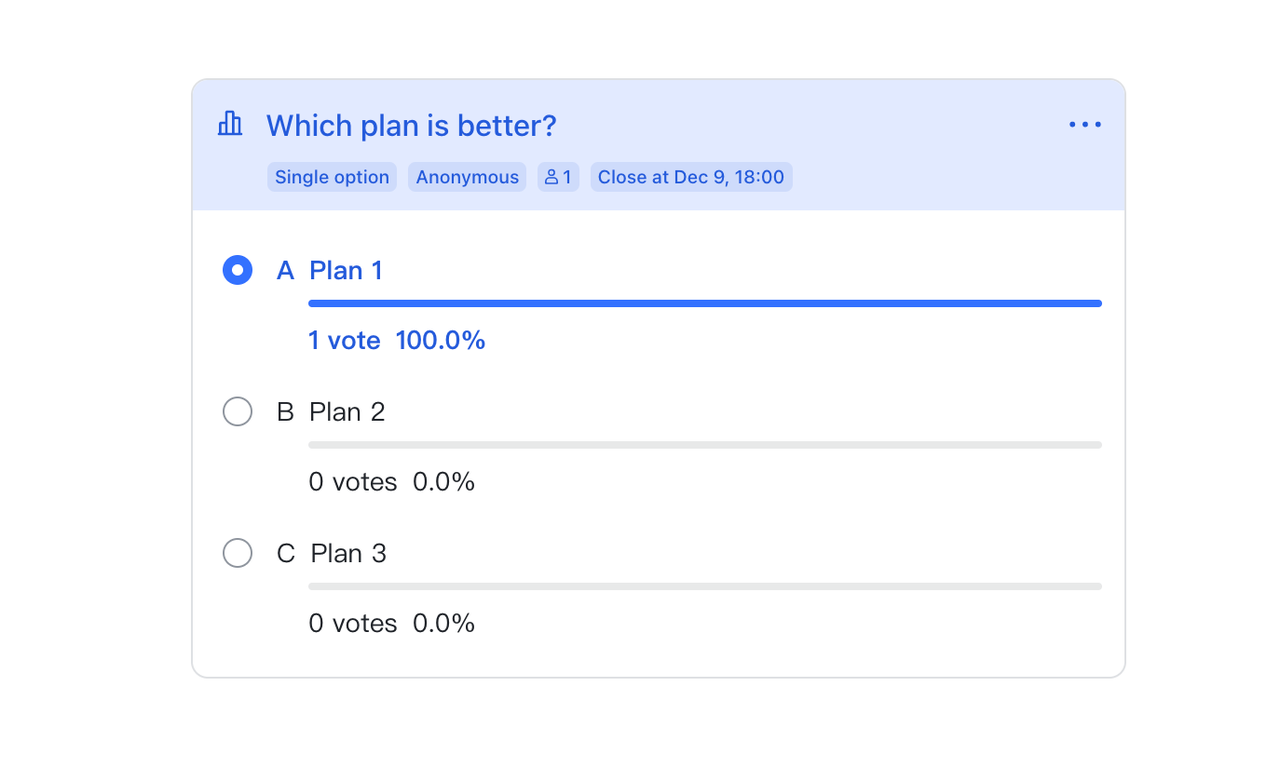Click the Plan 2 option label

347,411
